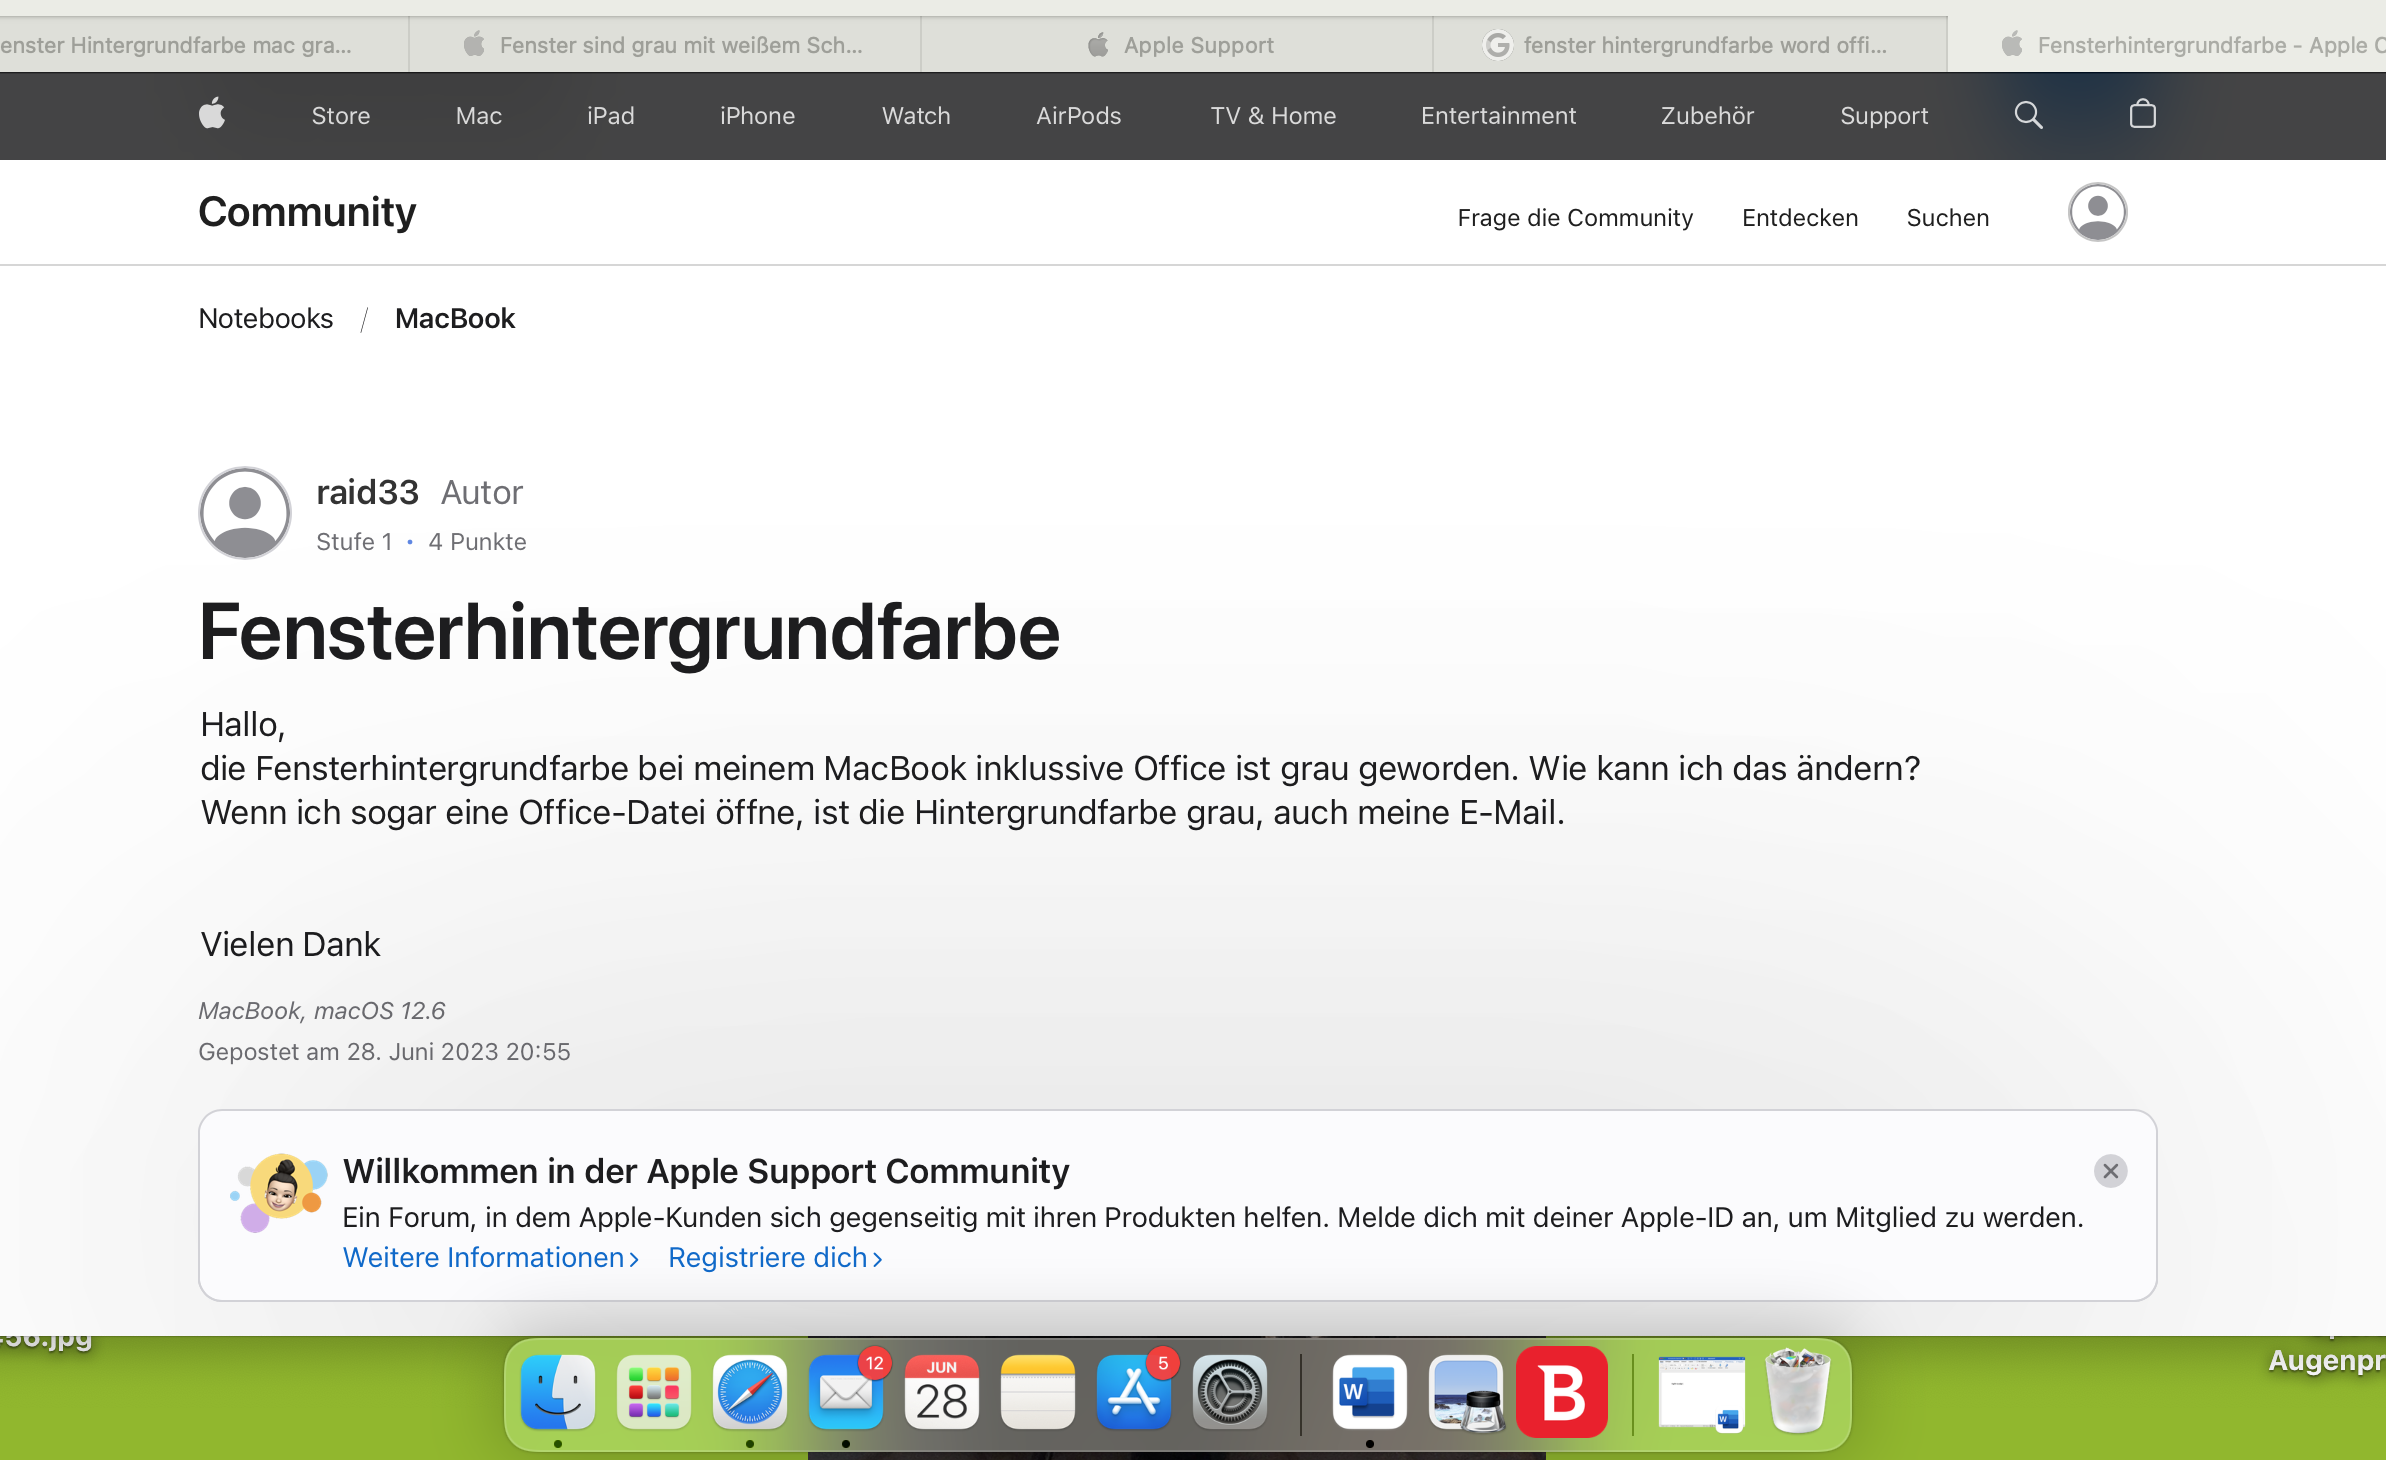Dismiss the welcome banner with X

coord(2110,1171)
